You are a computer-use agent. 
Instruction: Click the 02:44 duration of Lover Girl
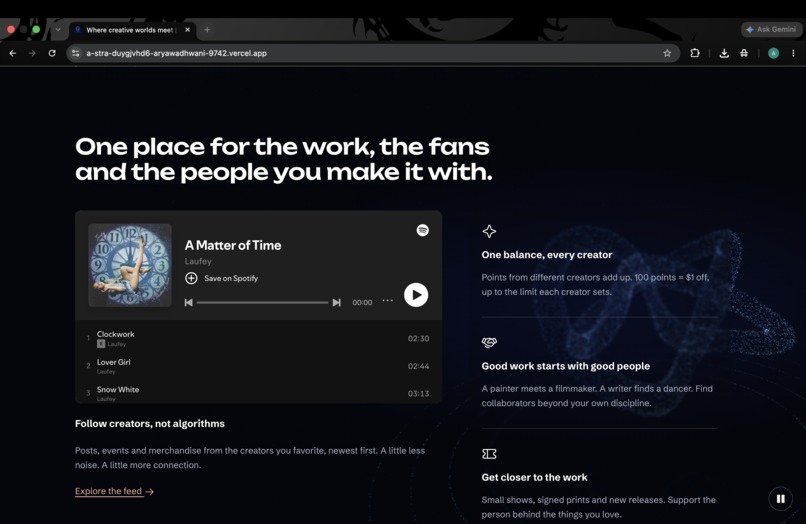click(418, 366)
